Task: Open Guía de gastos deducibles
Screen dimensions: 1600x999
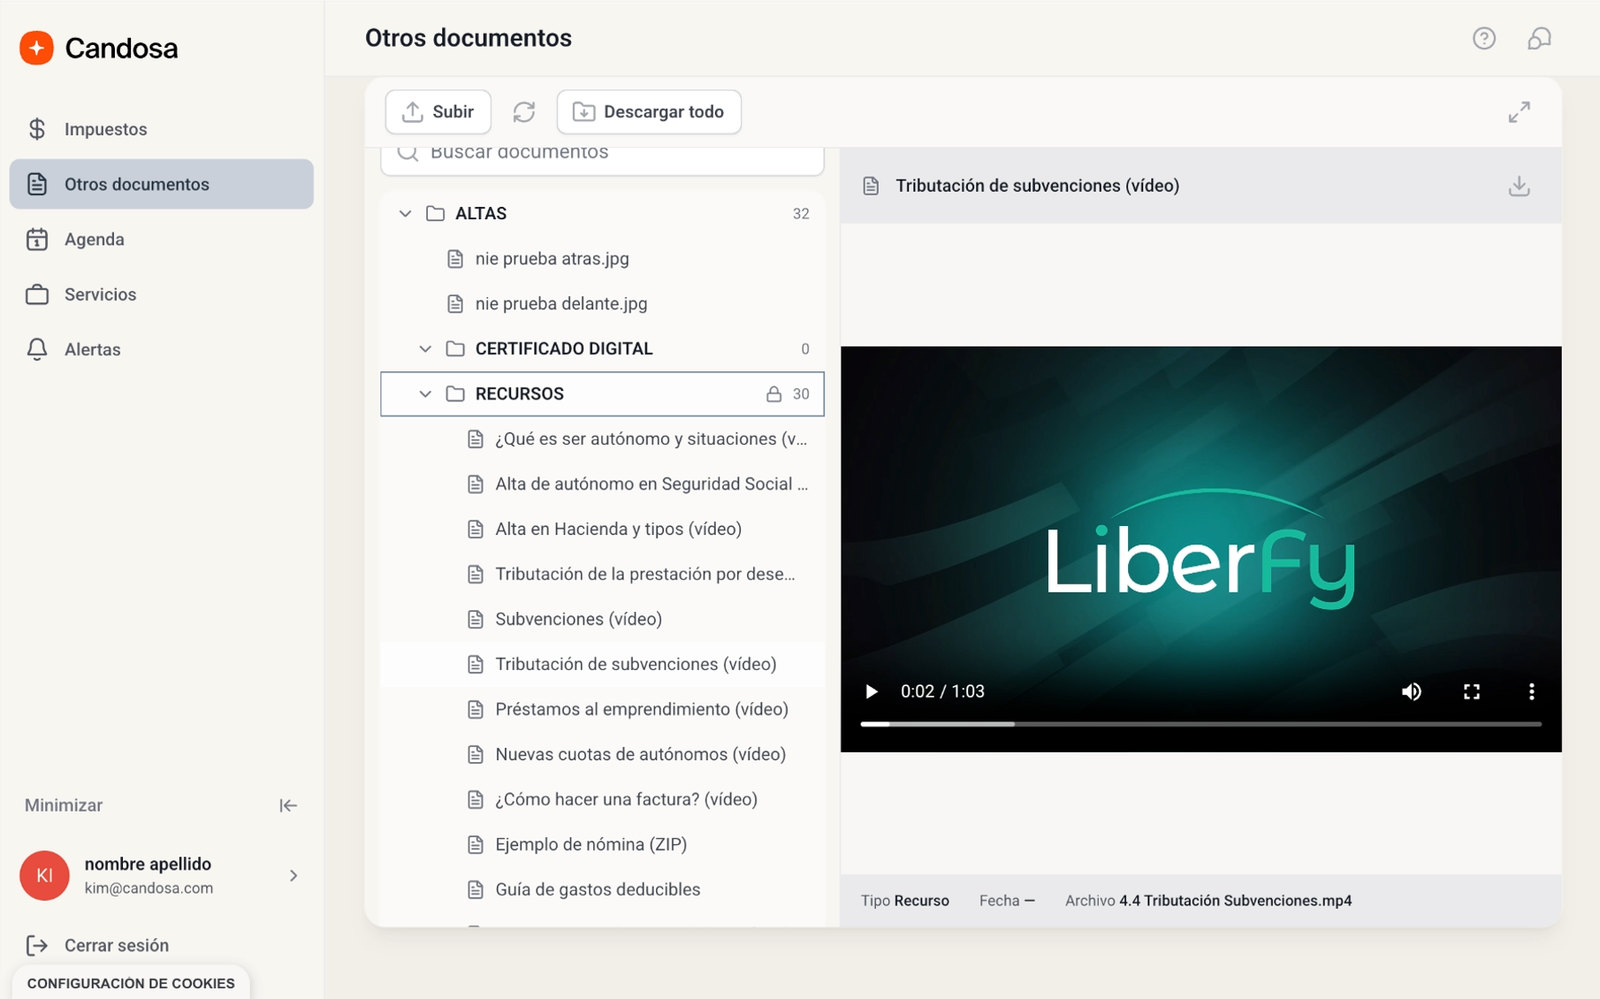Action: point(602,888)
